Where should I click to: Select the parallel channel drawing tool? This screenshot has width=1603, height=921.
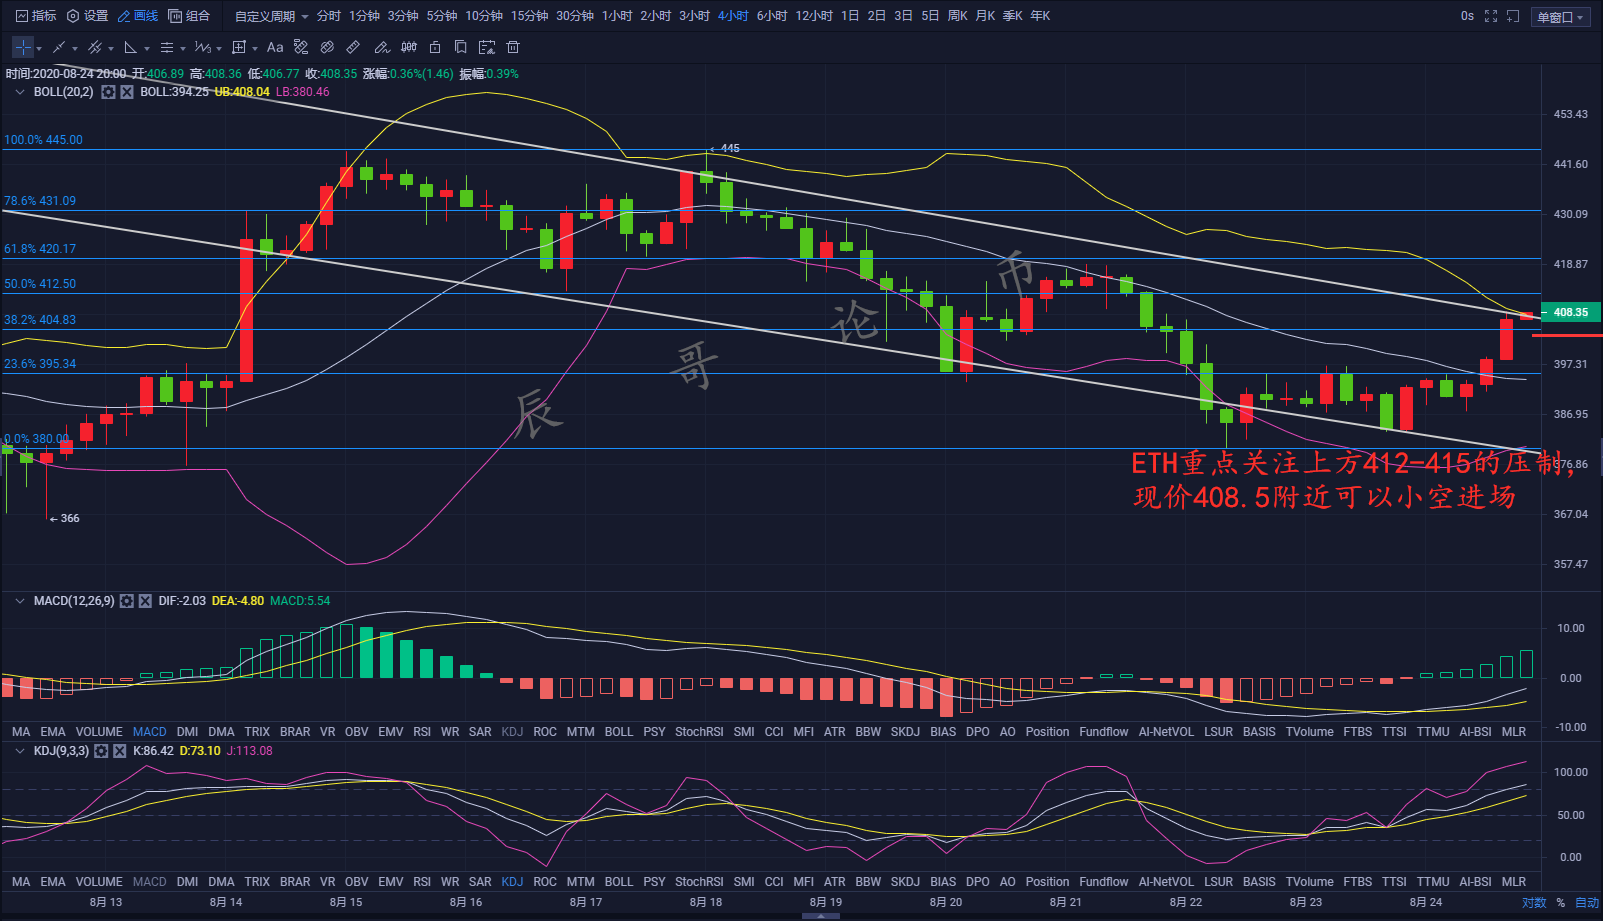coord(95,47)
